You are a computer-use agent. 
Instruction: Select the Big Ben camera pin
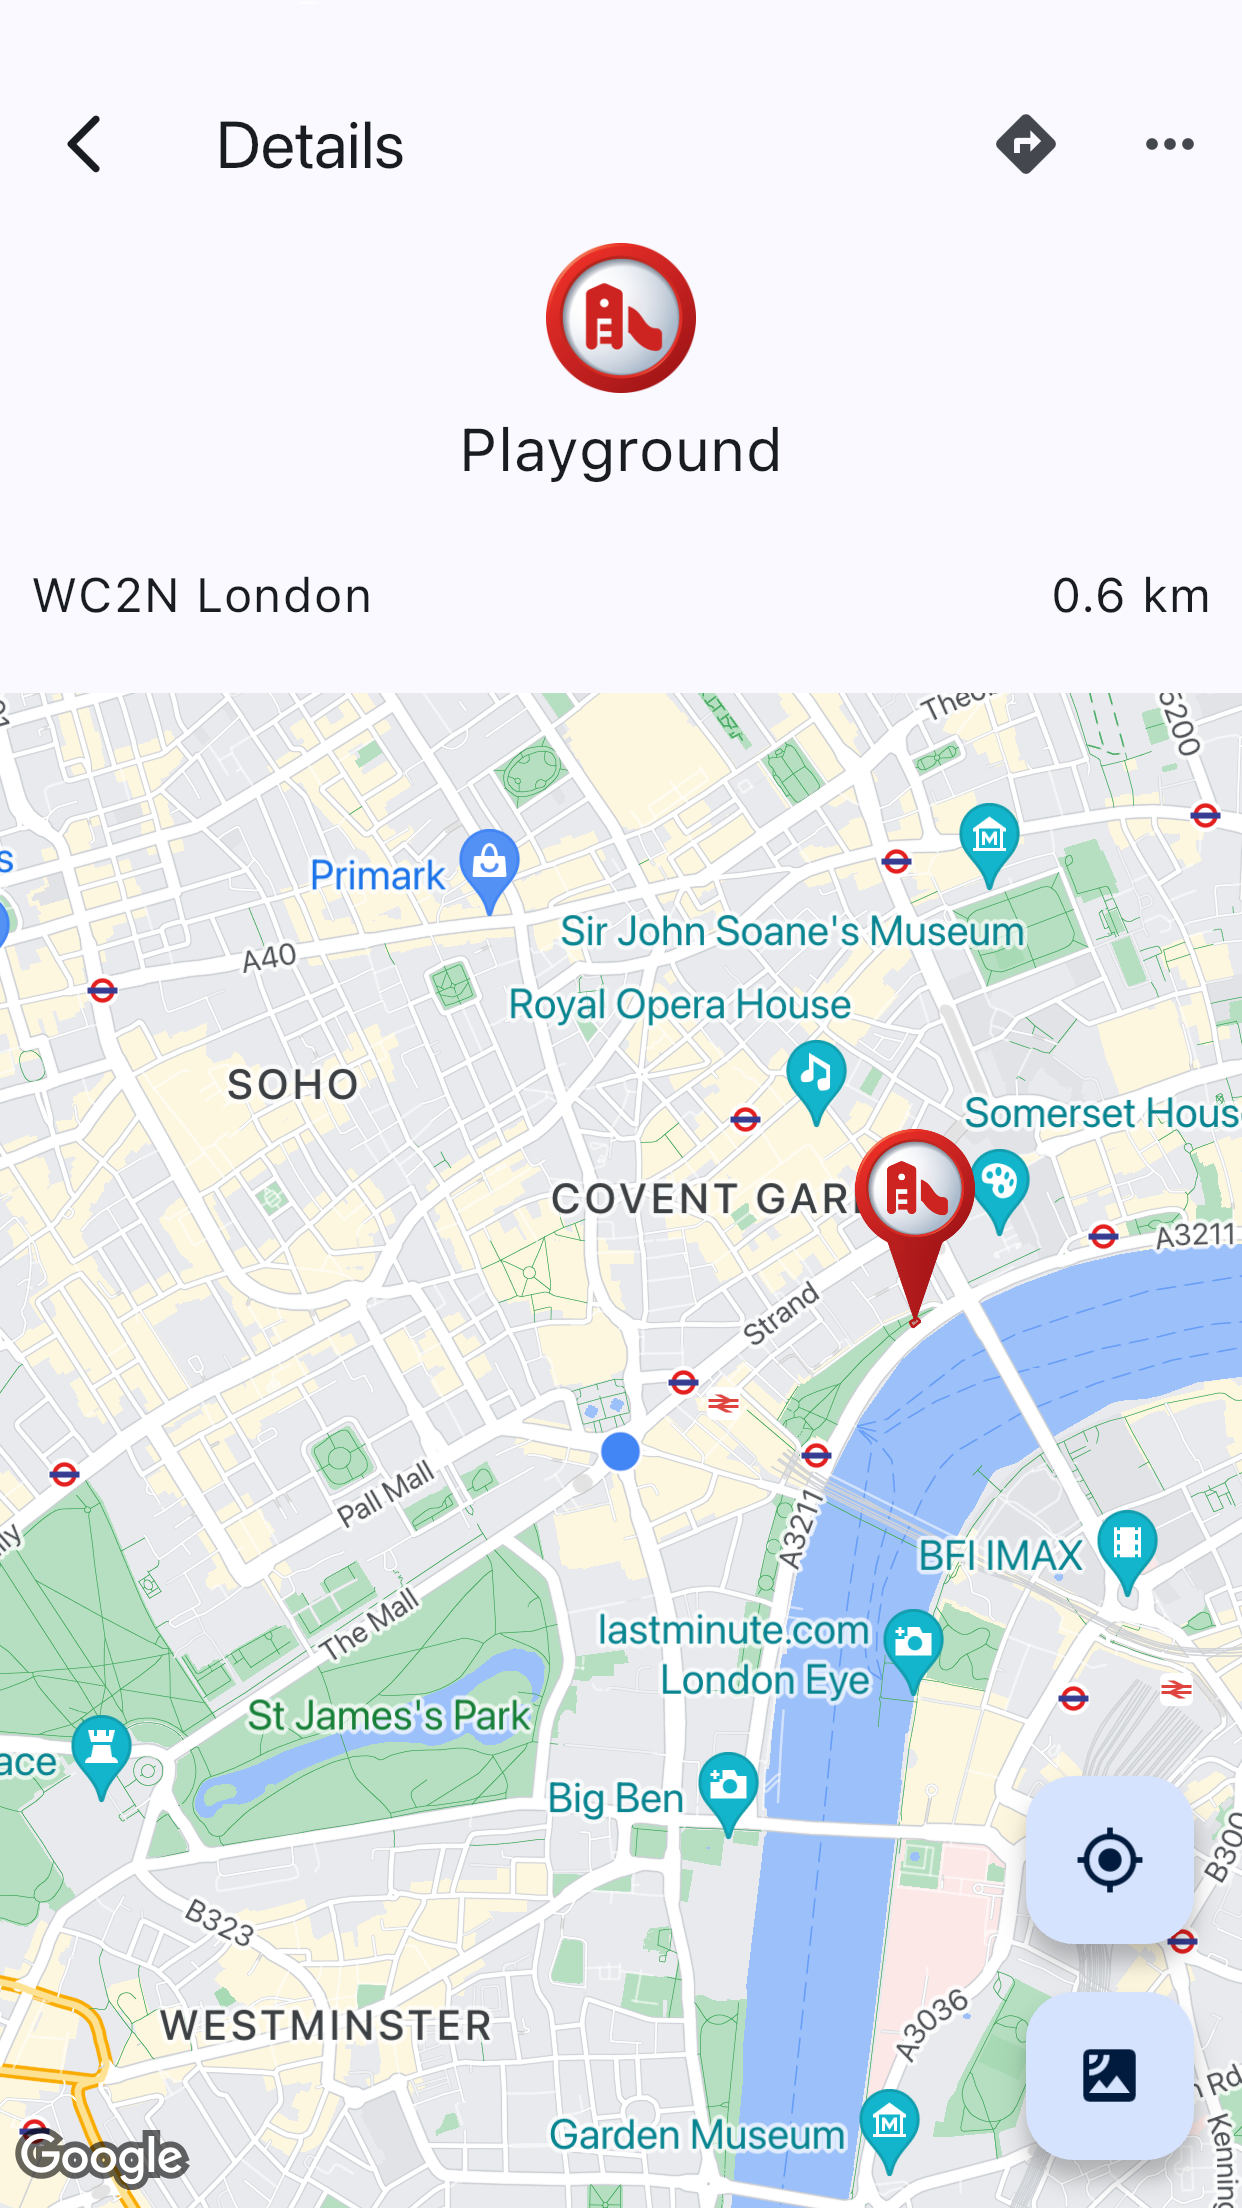[728, 1792]
